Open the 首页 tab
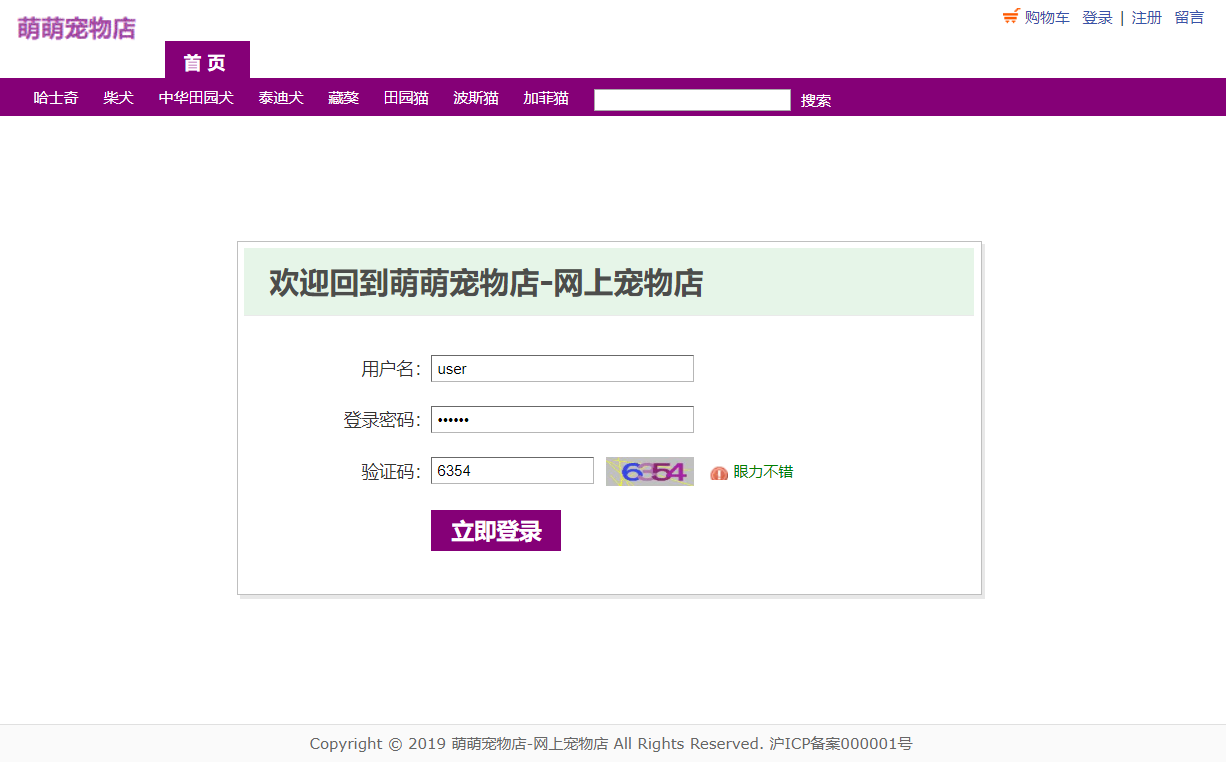 click(207, 62)
